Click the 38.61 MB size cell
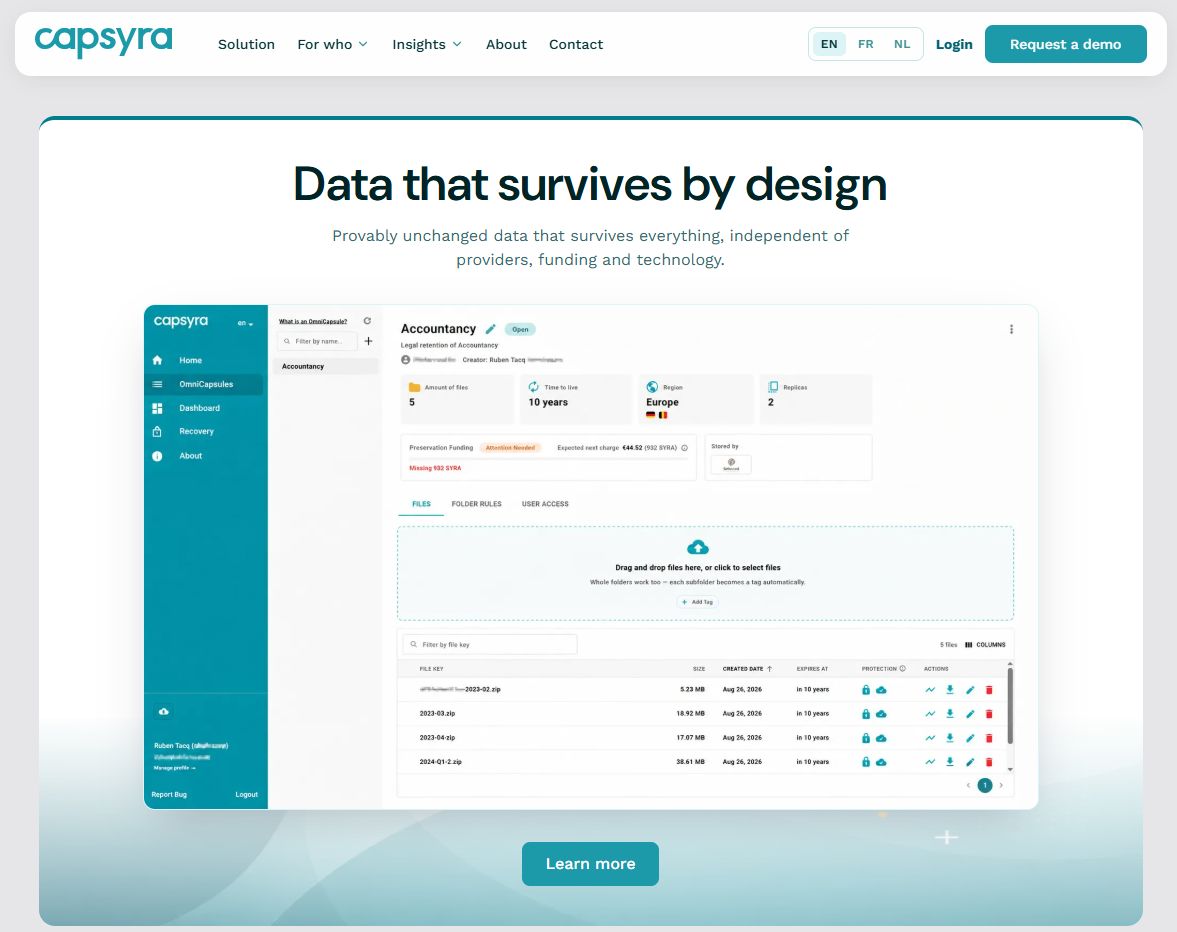This screenshot has width=1177, height=932. click(x=690, y=762)
